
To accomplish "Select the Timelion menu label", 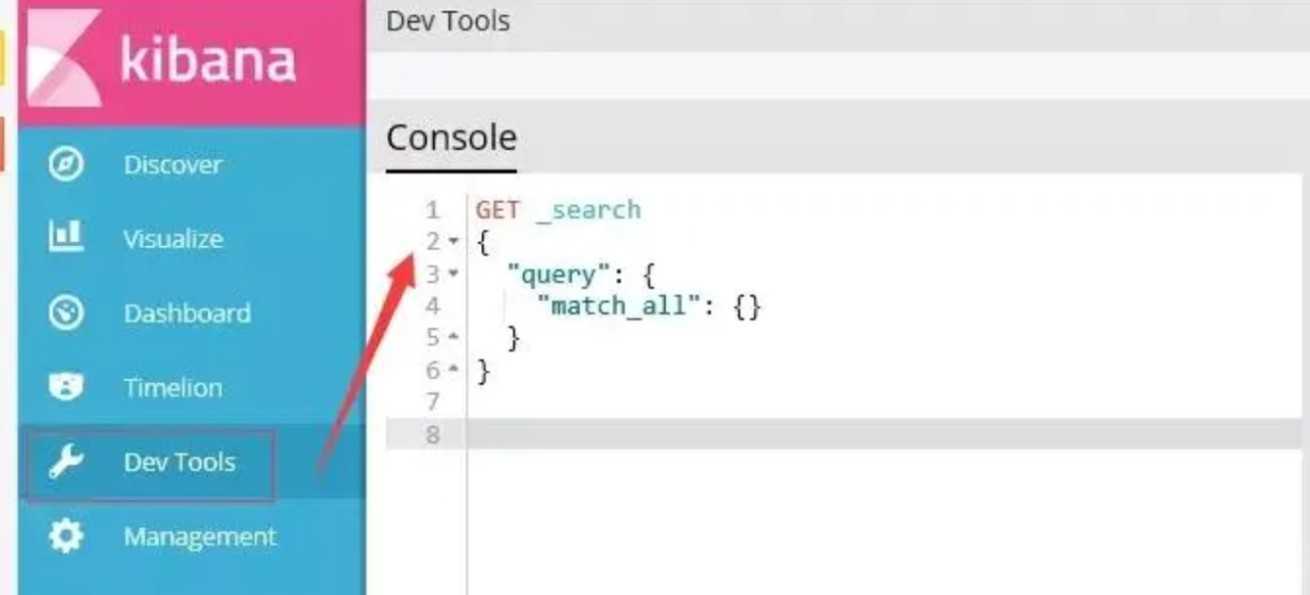I will tap(173, 388).
